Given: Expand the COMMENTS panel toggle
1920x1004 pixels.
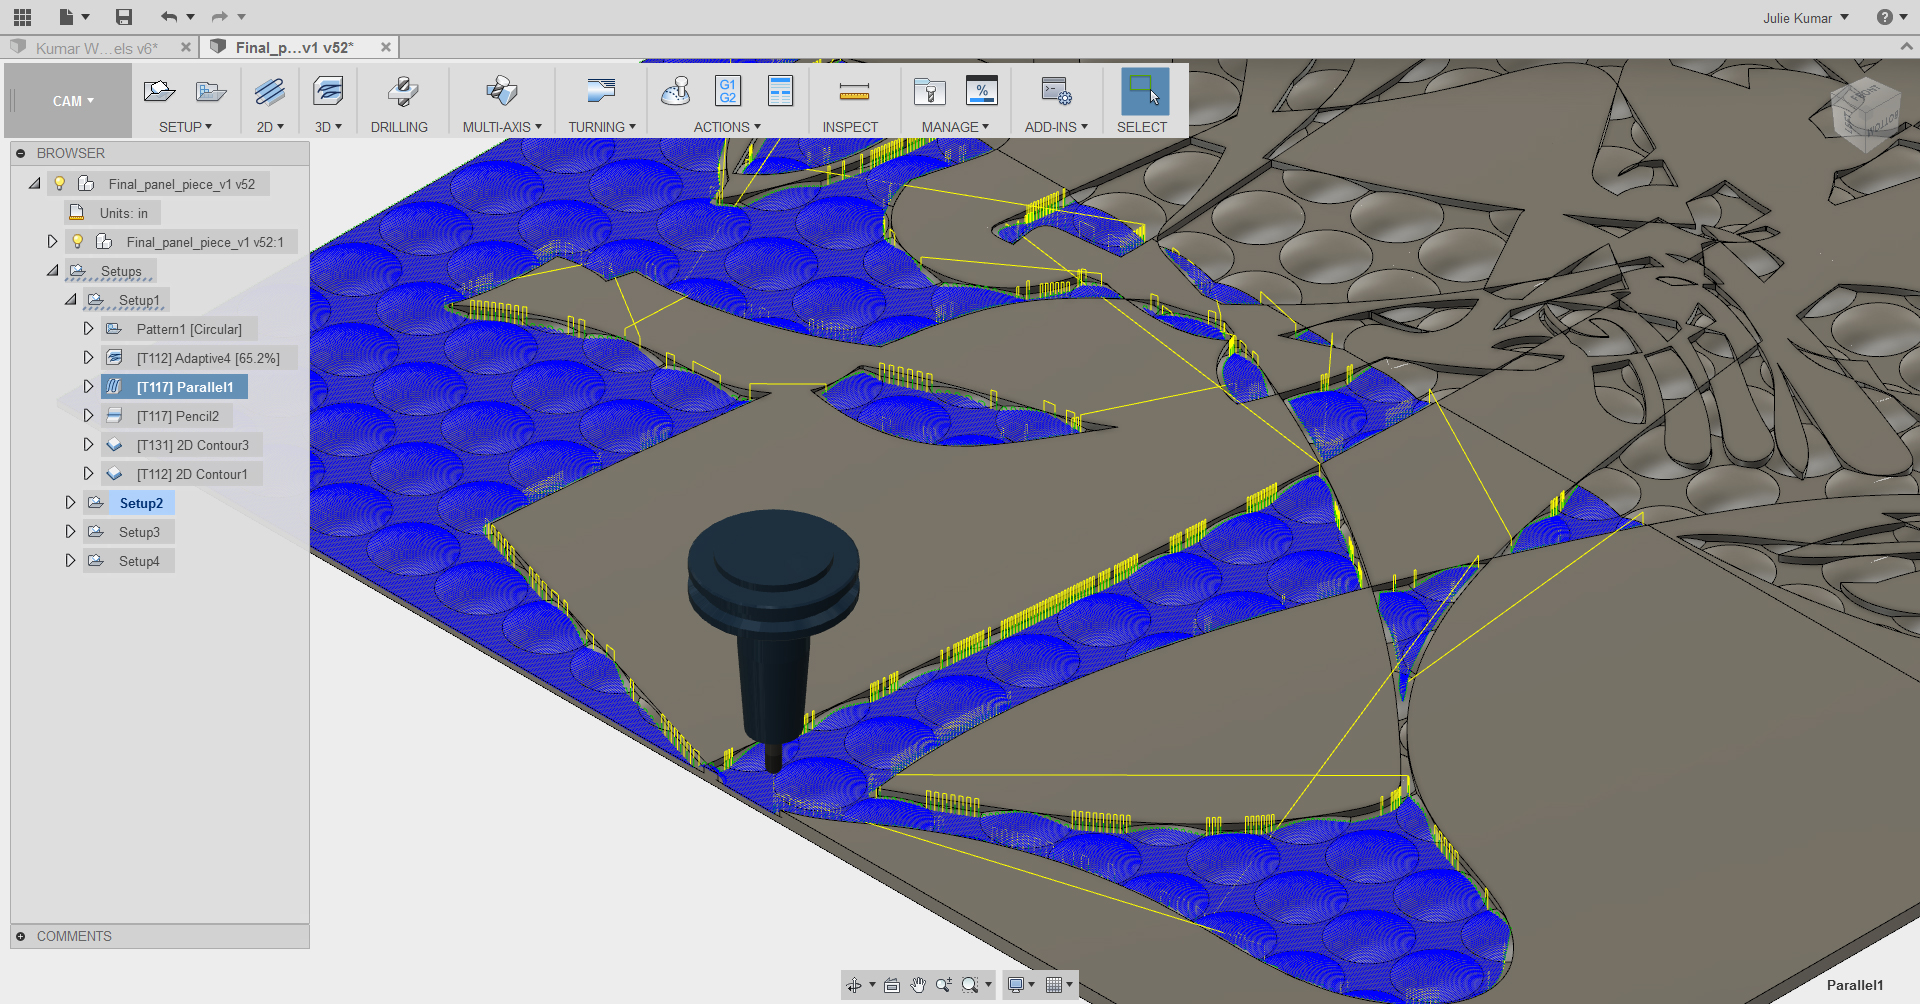Looking at the screenshot, I should pyautogui.click(x=20, y=936).
